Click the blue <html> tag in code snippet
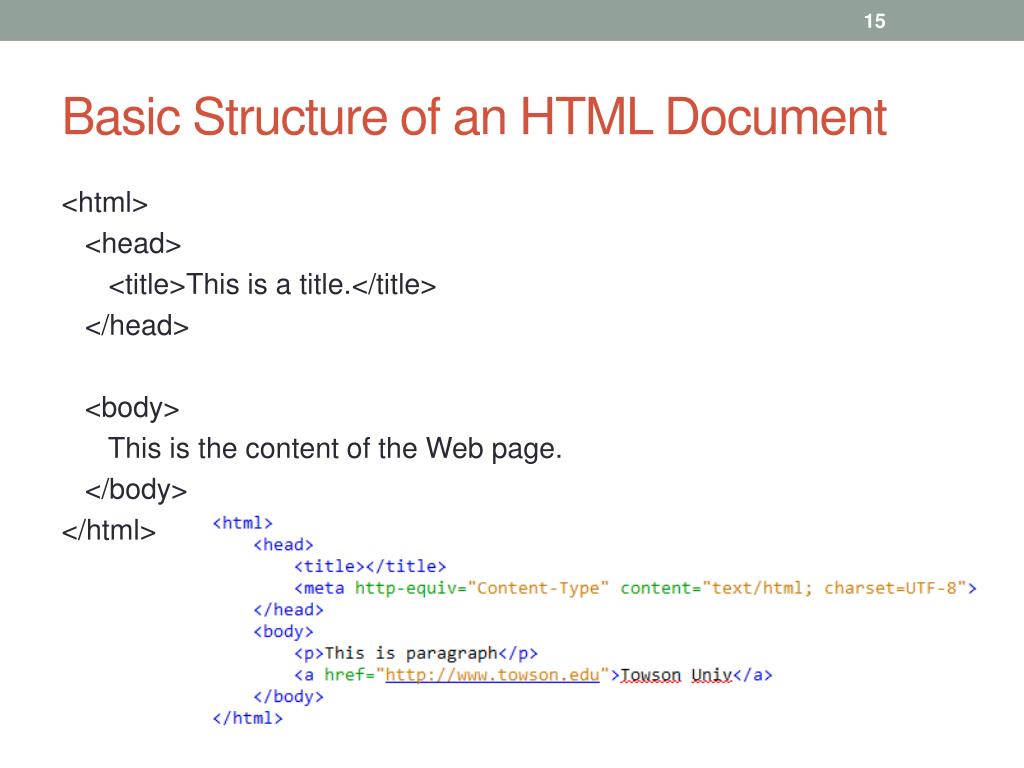 [x=242, y=523]
